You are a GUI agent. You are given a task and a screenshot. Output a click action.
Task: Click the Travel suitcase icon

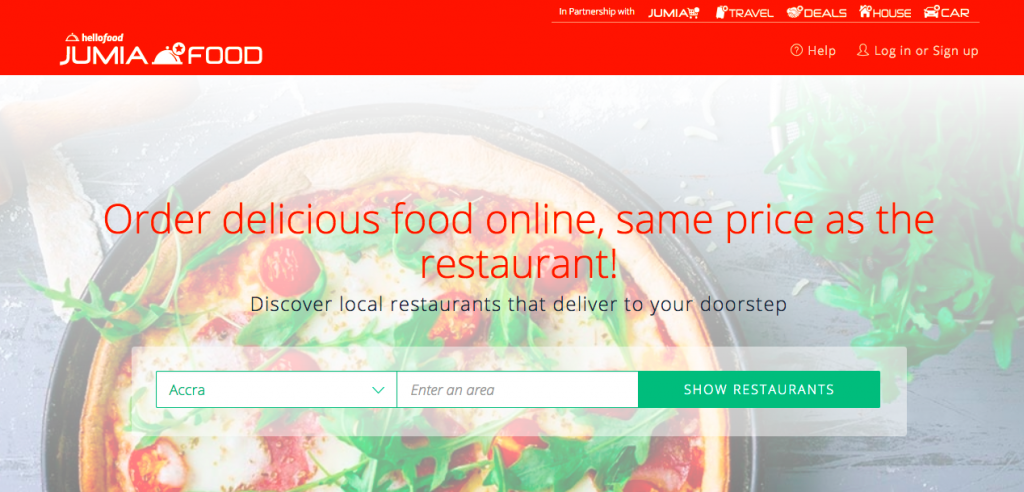click(722, 12)
